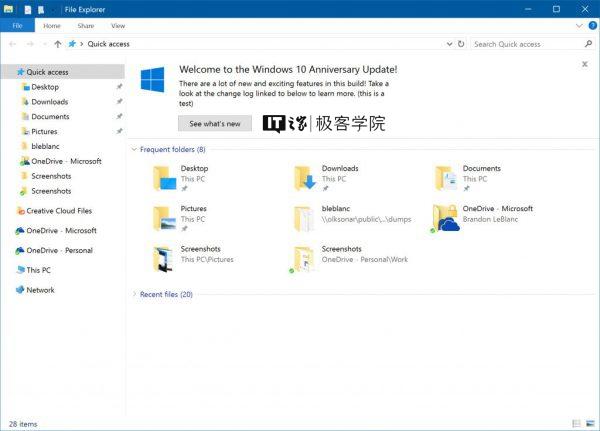Focus the Search Quick access field

(x=528, y=44)
